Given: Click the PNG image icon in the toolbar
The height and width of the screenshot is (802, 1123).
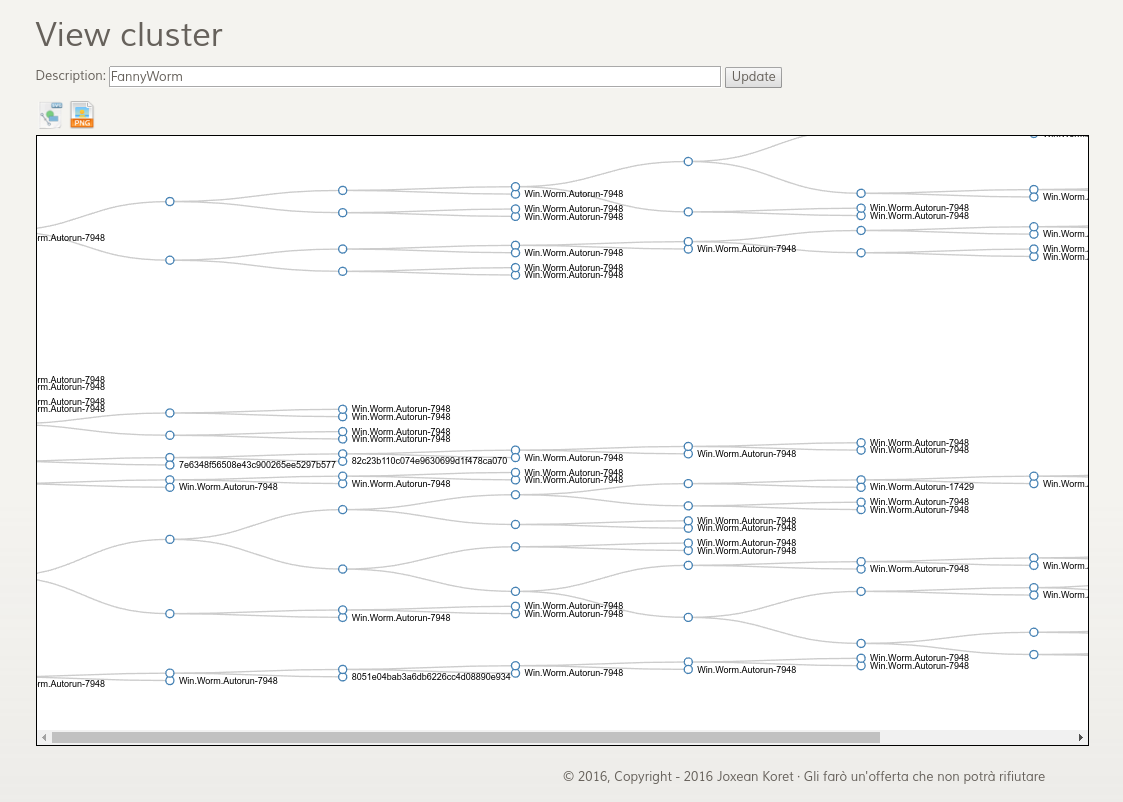Looking at the screenshot, I should (x=81, y=114).
